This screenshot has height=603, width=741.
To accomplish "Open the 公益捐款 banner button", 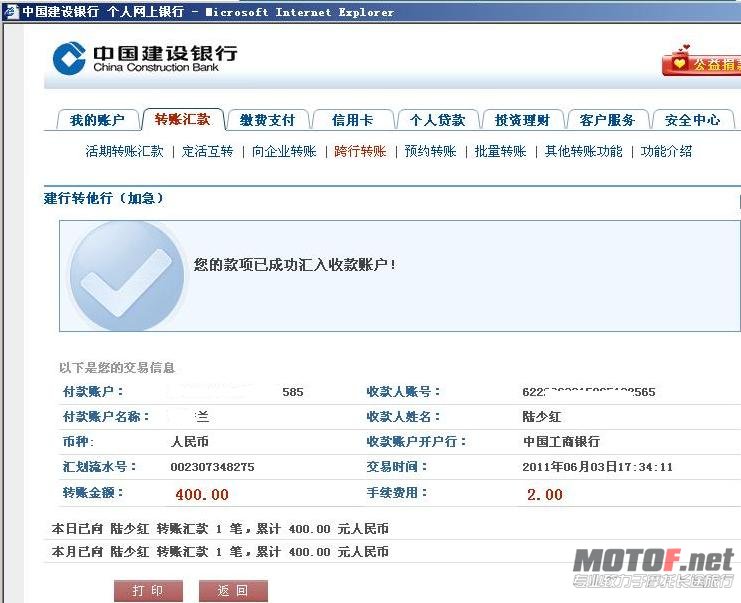I will coord(701,62).
